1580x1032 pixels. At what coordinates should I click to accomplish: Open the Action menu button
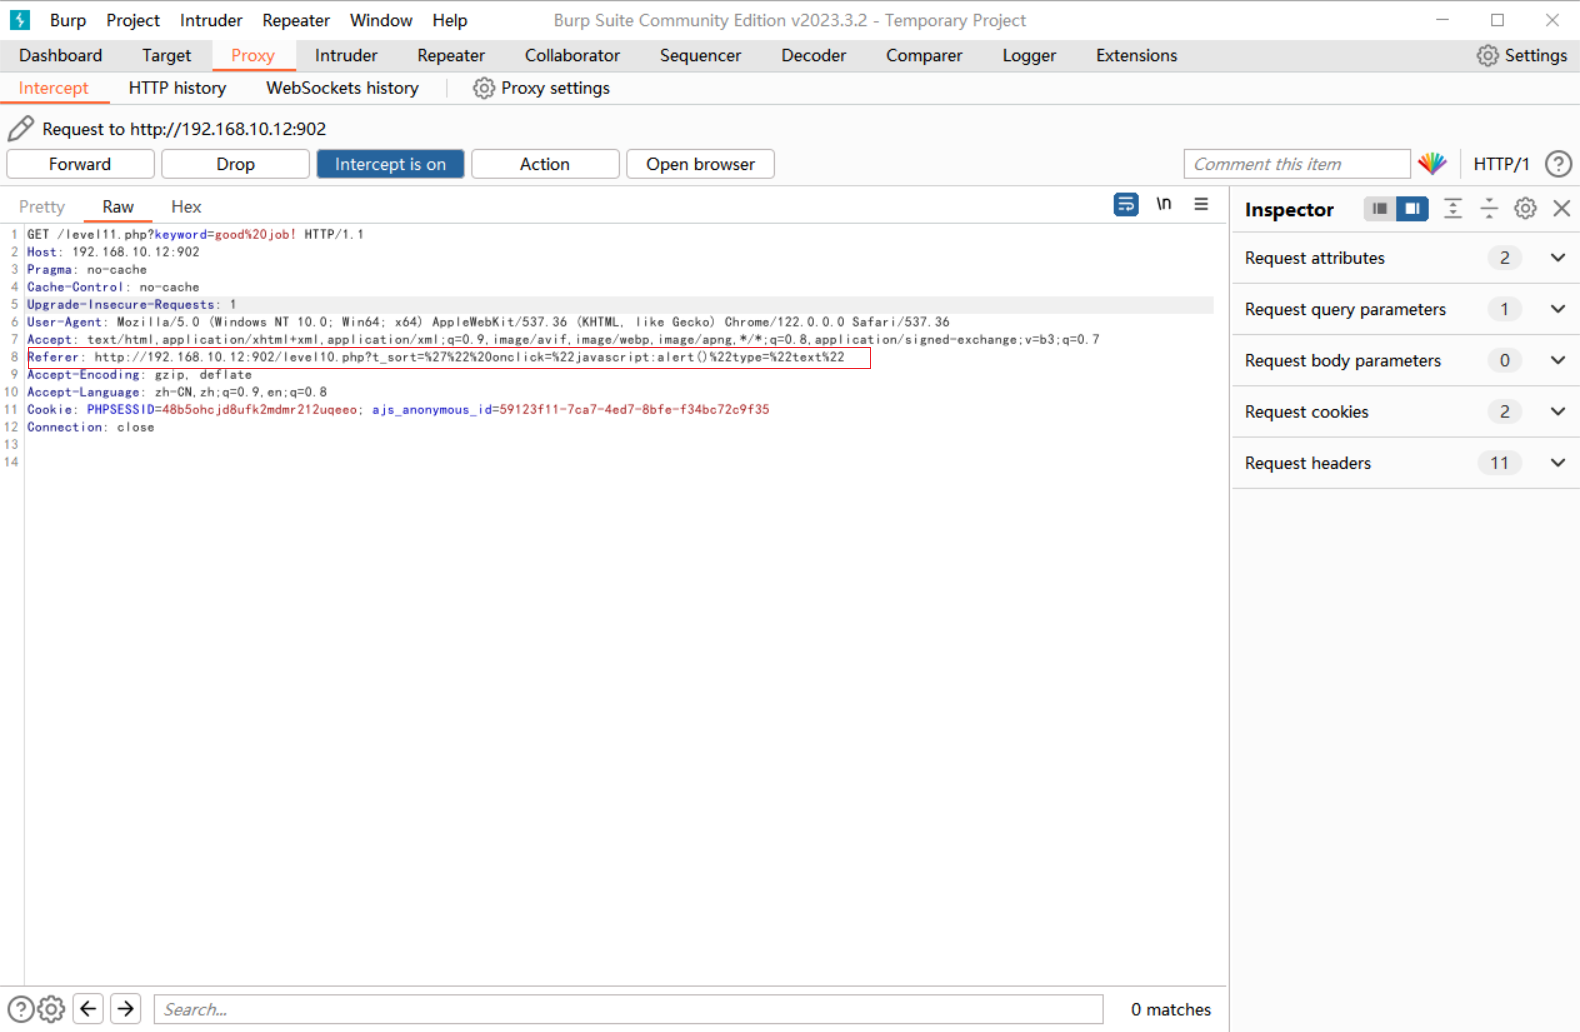(545, 164)
